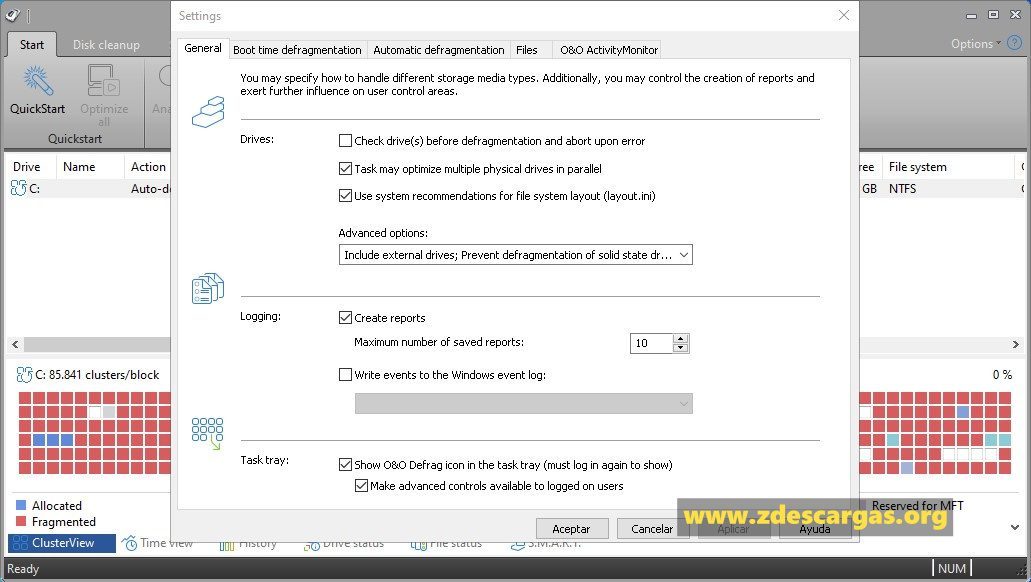Click the C: drive icon in drive list
Screen dimensions: 1031x582
click(18, 188)
